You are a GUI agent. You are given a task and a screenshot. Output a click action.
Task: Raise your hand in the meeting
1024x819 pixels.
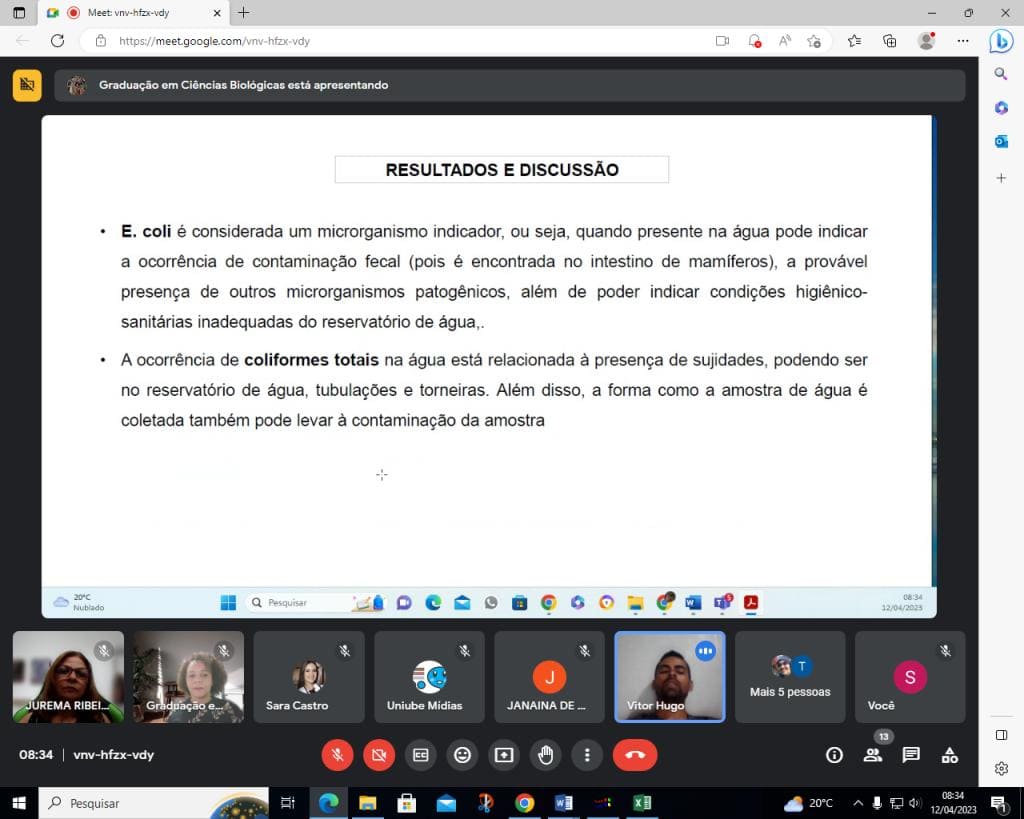tap(545, 755)
